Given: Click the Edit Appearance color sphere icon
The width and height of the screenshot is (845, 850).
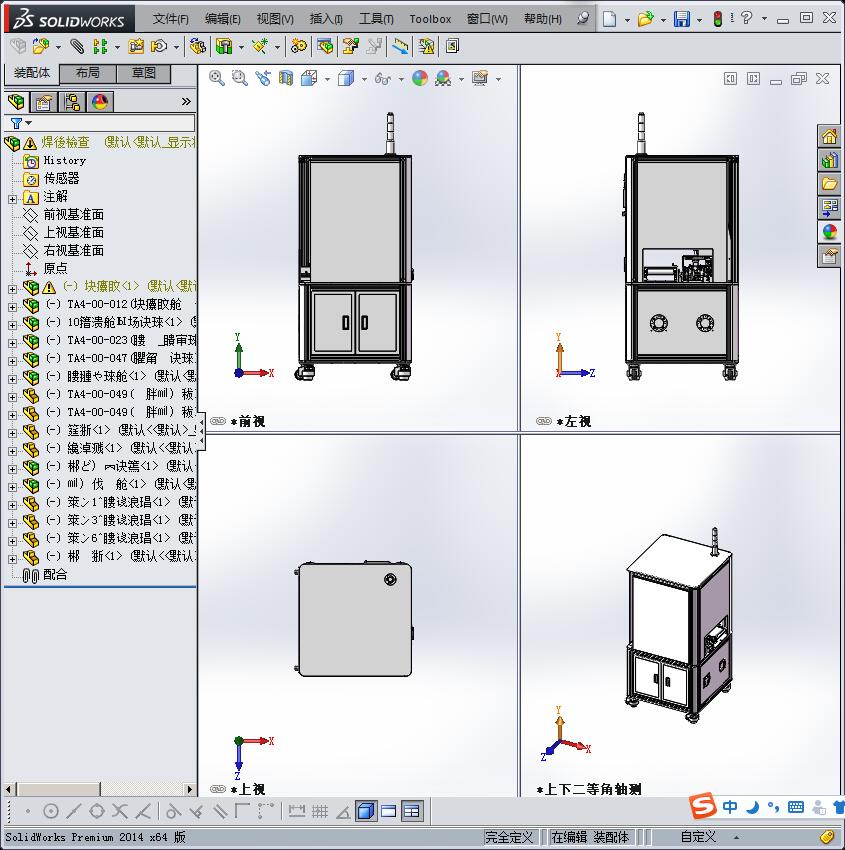Looking at the screenshot, I should tap(420, 78).
